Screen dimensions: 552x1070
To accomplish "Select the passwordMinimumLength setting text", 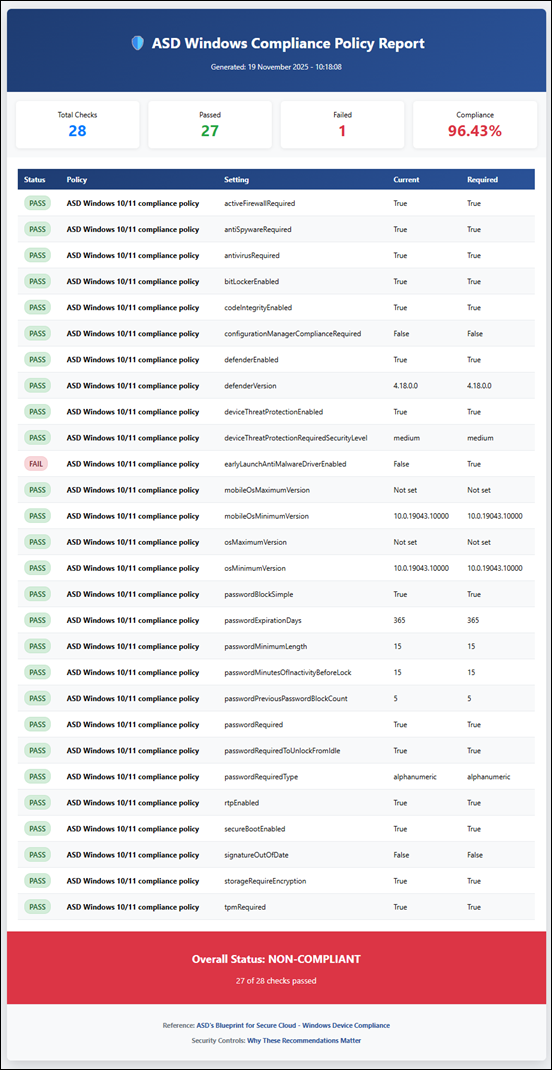I will coord(264,646).
